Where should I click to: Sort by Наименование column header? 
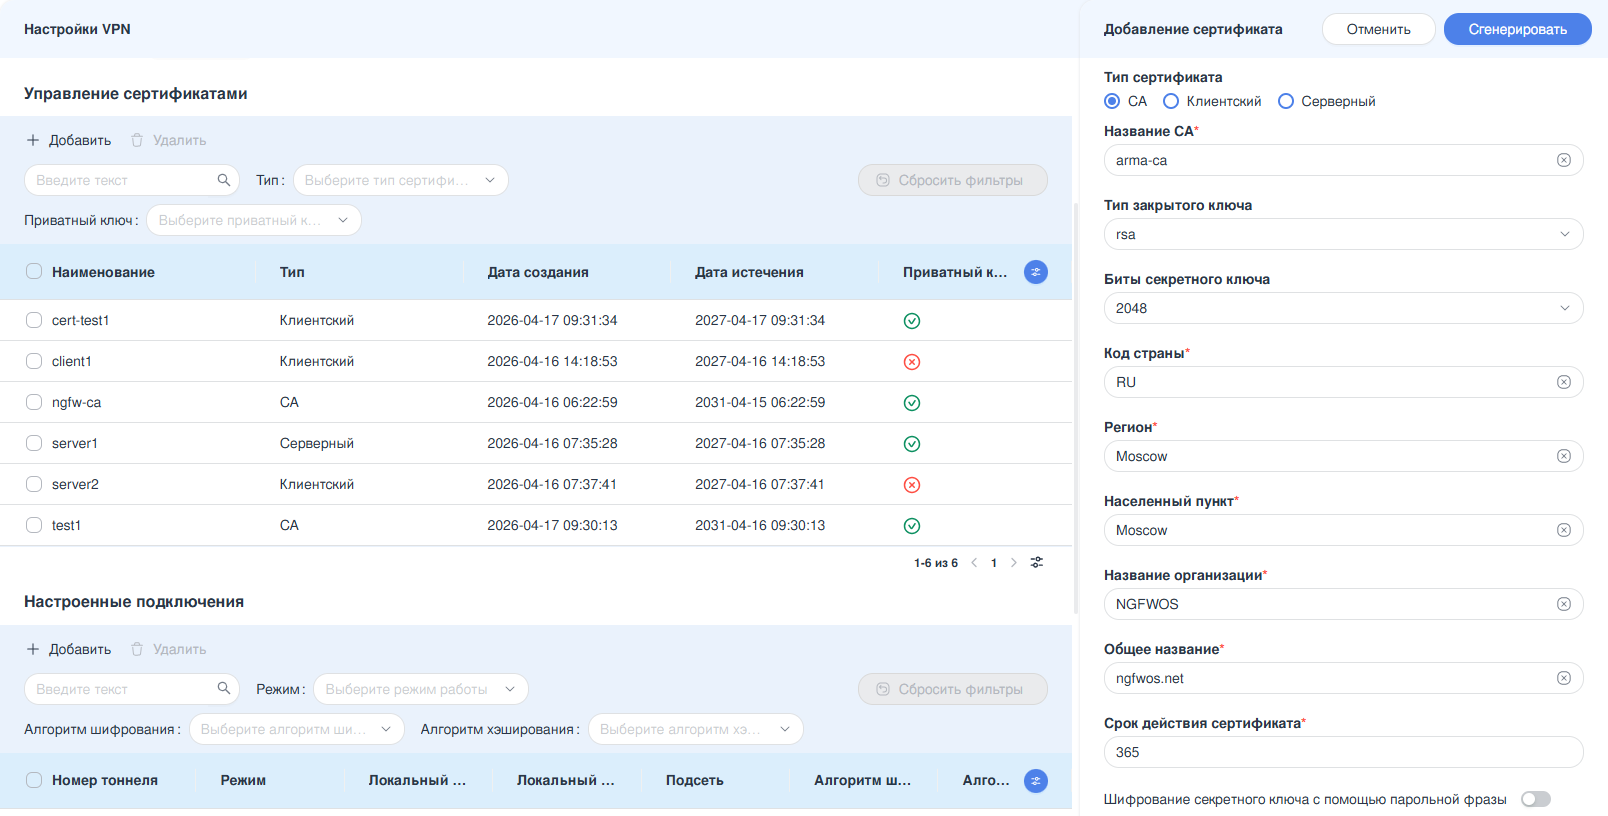click(x=103, y=272)
